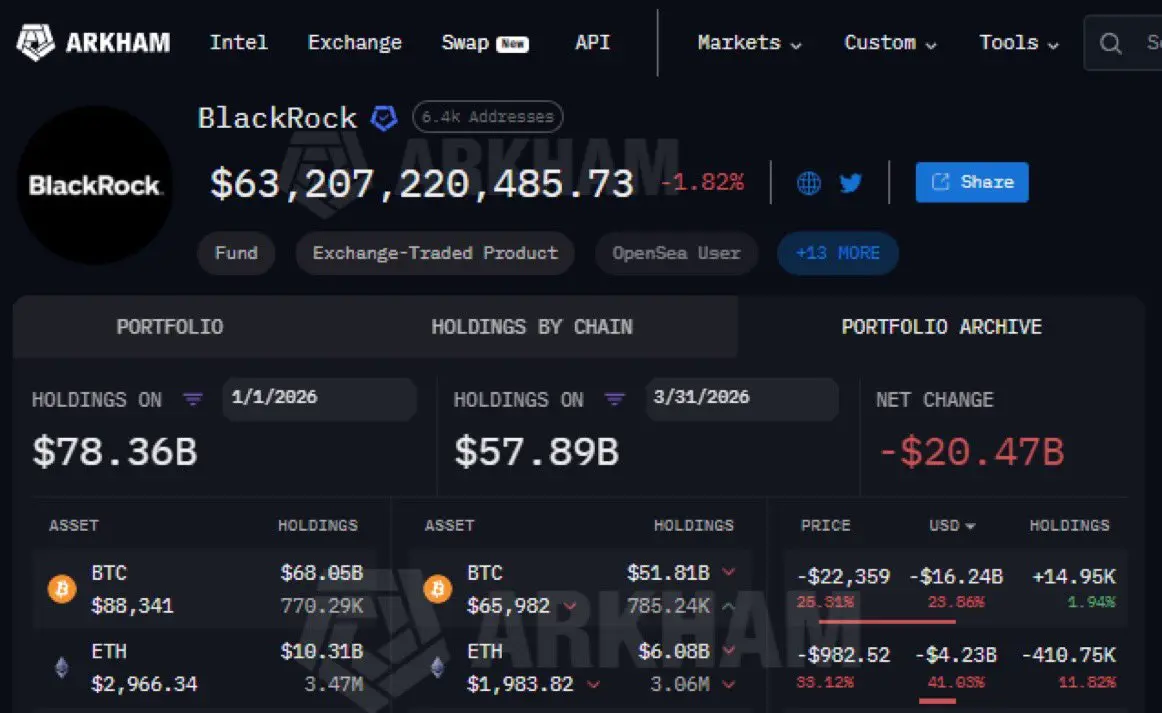The image size is (1162, 713).
Task: Click the +14.95K holdings change
Action: click(x=1074, y=577)
